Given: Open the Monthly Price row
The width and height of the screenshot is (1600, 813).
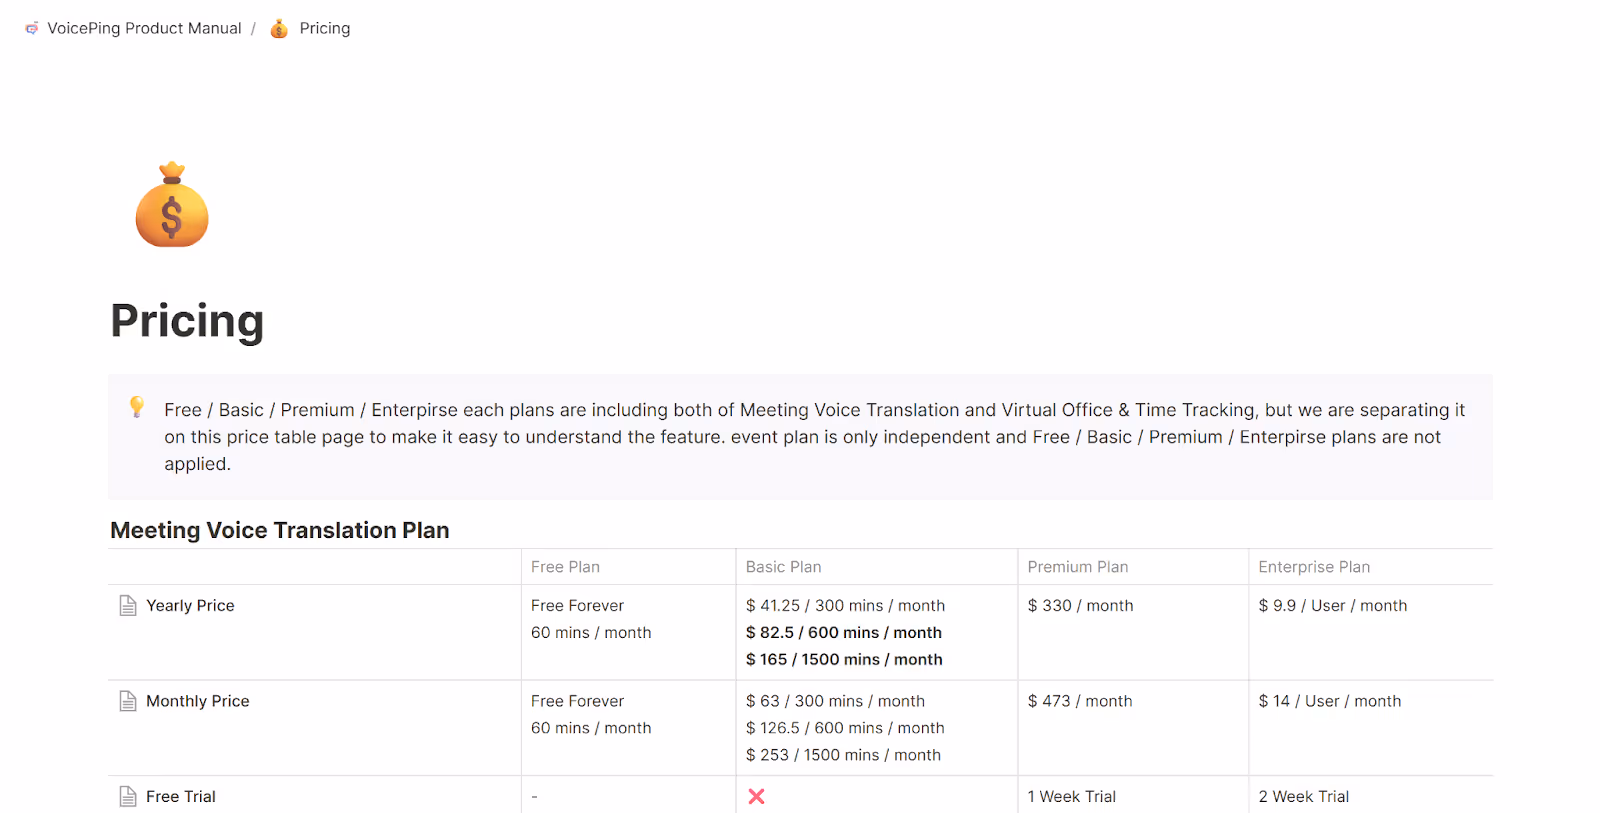Looking at the screenshot, I should click(198, 701).
